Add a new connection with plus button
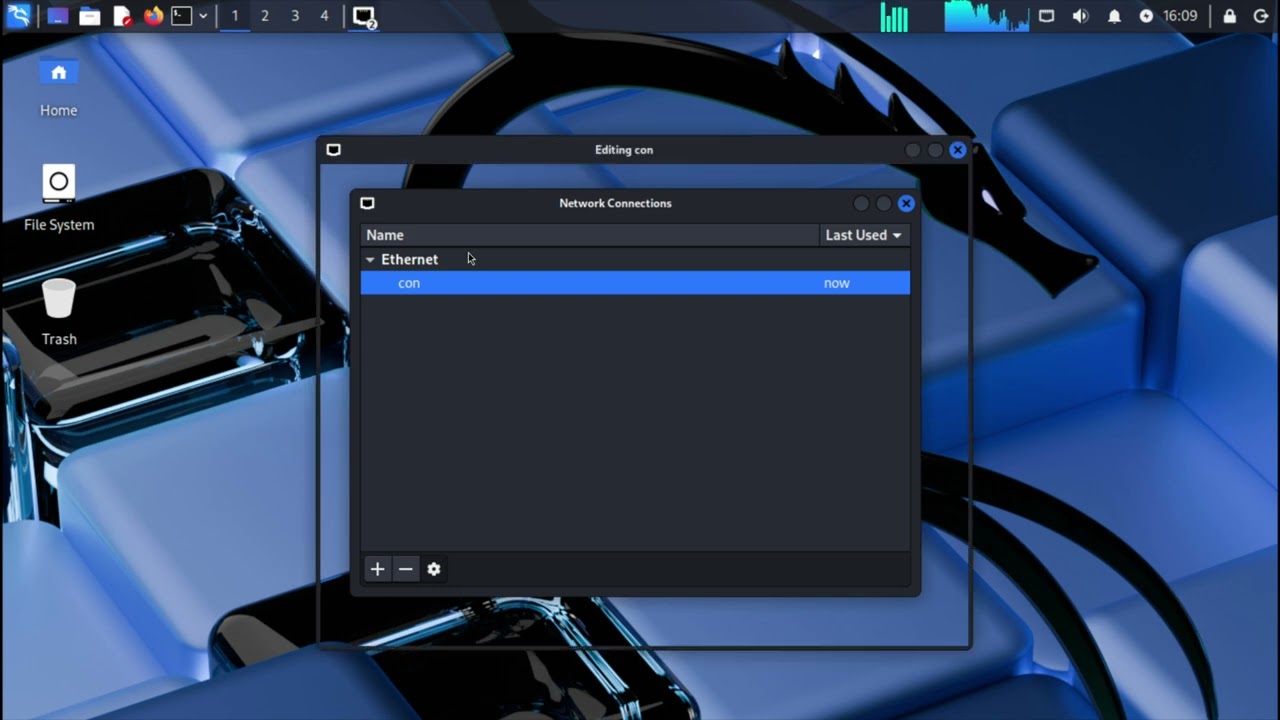1280x720 pixels. pyautogui.click(x=377, y=569)
